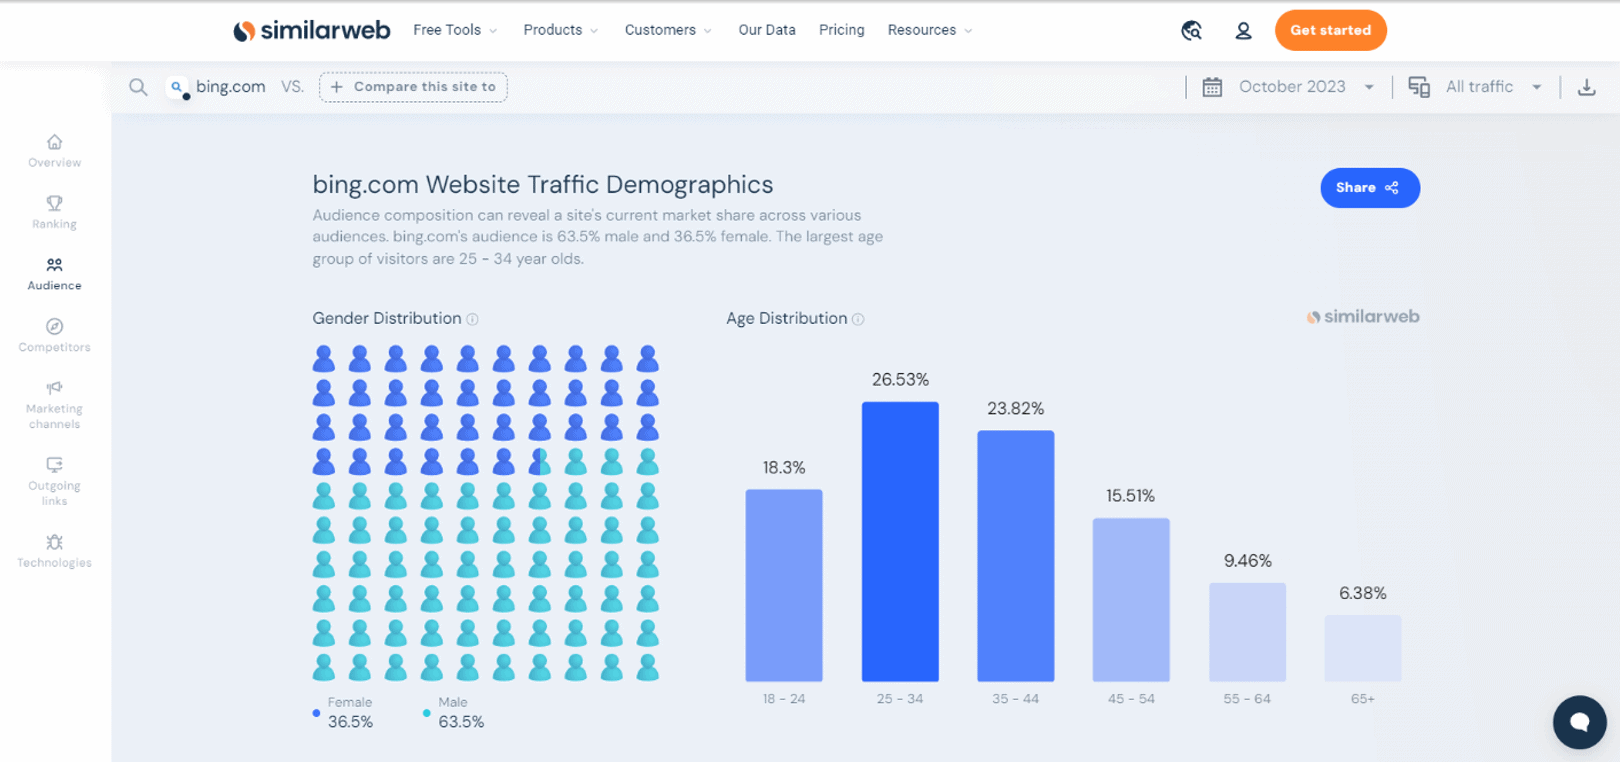Screen dimensions: 1620x762
Task: Click the Similarweb logo
Action: click(x=312, y=31)
